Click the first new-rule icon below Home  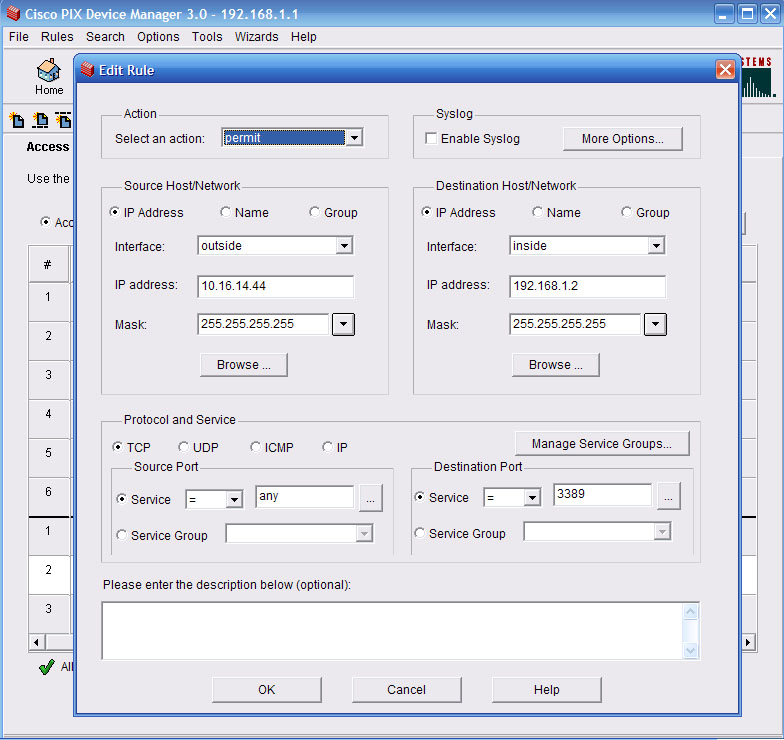(x=16, y=120)
